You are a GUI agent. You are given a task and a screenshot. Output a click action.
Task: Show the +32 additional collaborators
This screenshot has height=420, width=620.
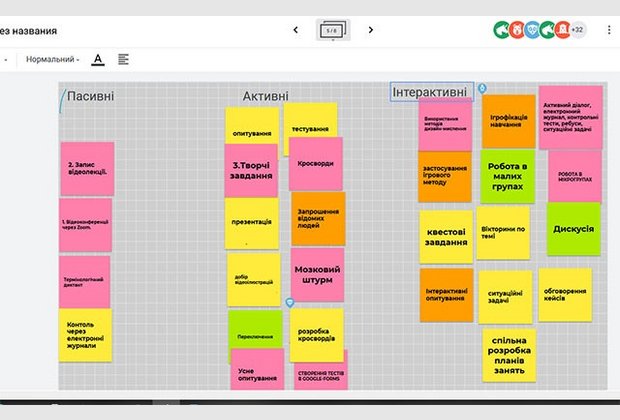point(578,30)
